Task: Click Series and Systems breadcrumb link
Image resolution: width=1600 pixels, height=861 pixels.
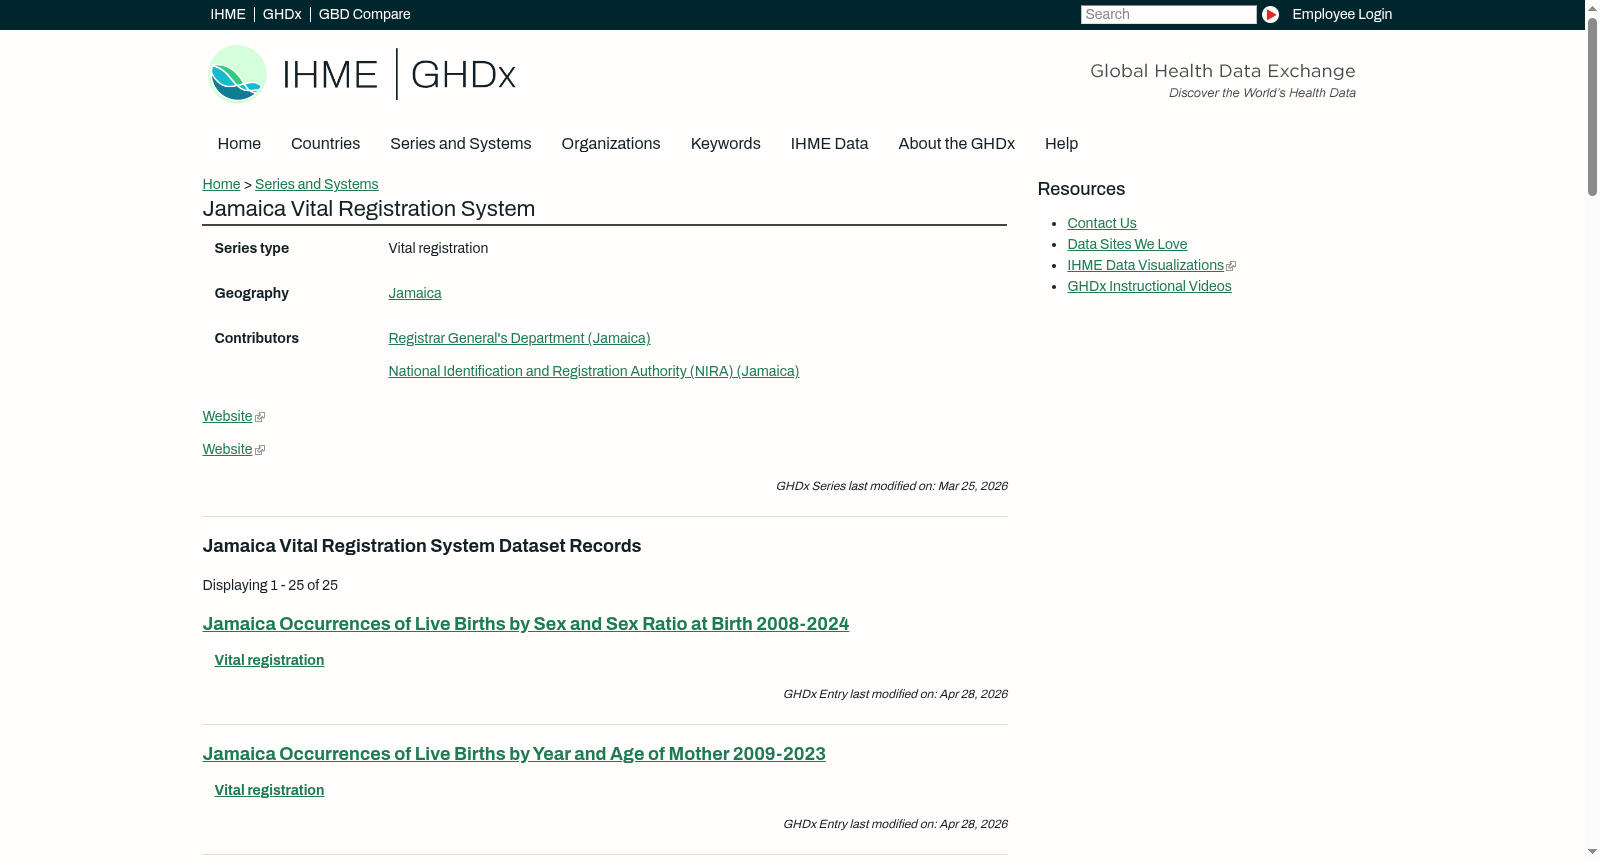Action: (317, 184)
